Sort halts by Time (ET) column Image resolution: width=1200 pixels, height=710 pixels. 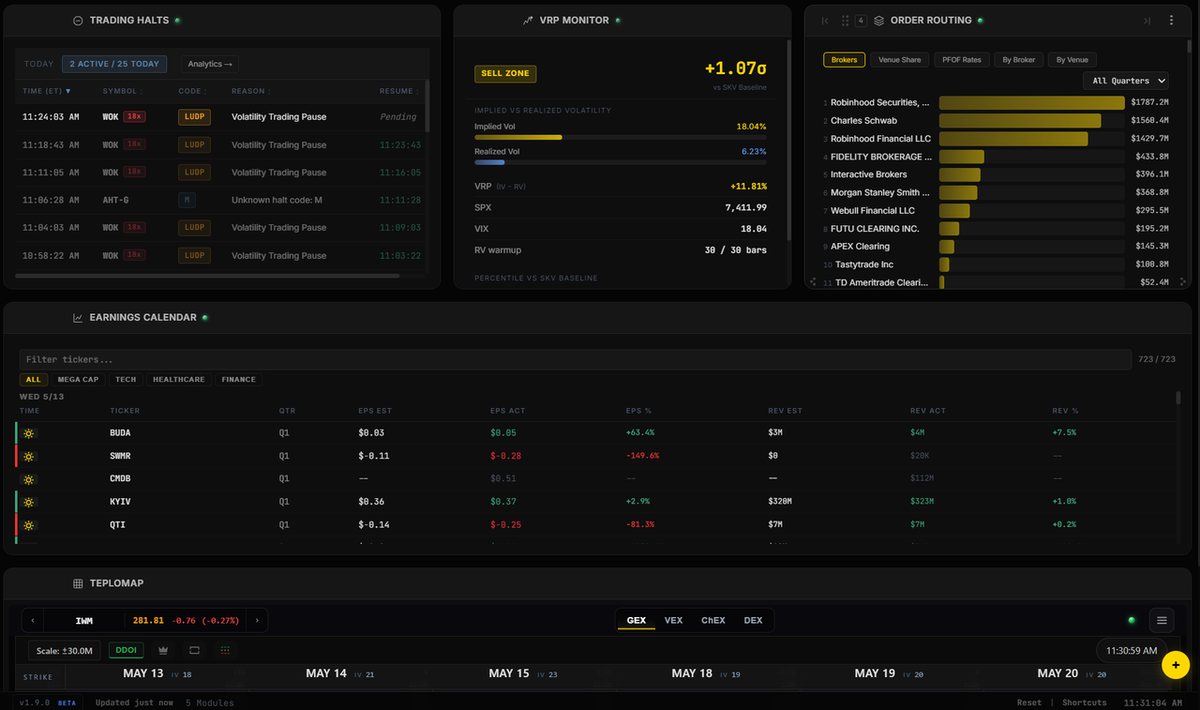pos(46,91)
